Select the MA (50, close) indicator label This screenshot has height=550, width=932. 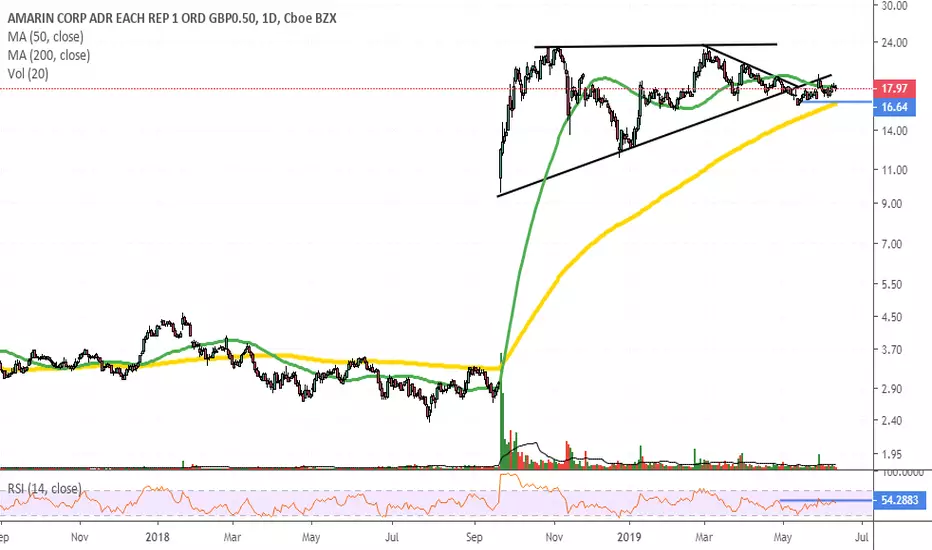[46, 37]
